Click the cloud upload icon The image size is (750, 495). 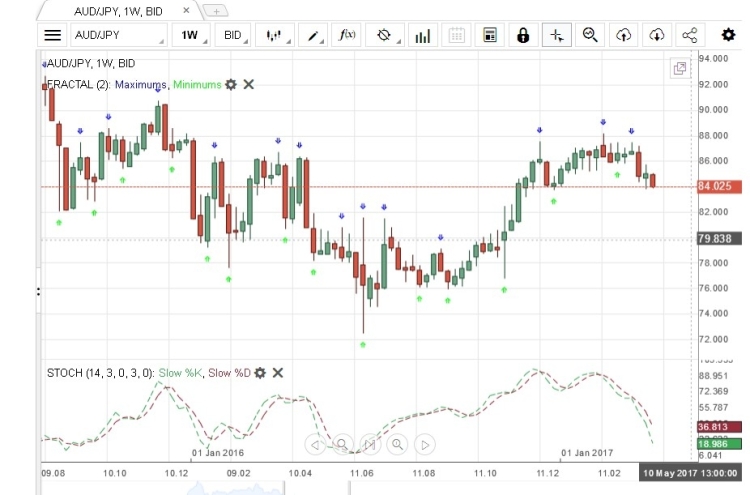[623, 35]
